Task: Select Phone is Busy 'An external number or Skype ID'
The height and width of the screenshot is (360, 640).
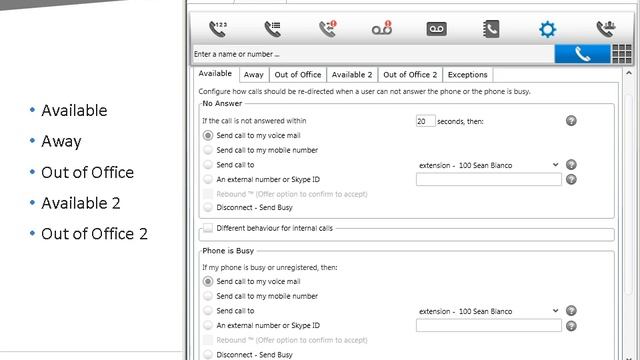Action: point(208,325)
